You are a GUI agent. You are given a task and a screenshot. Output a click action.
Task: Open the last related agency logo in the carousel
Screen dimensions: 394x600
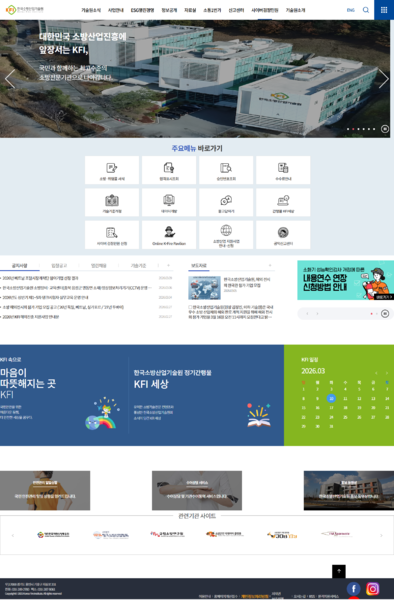[336, 534]
